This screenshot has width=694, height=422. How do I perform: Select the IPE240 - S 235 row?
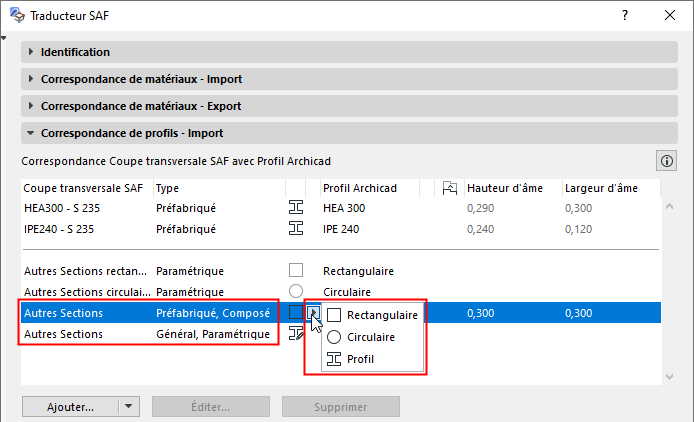[x=341, y=229]
